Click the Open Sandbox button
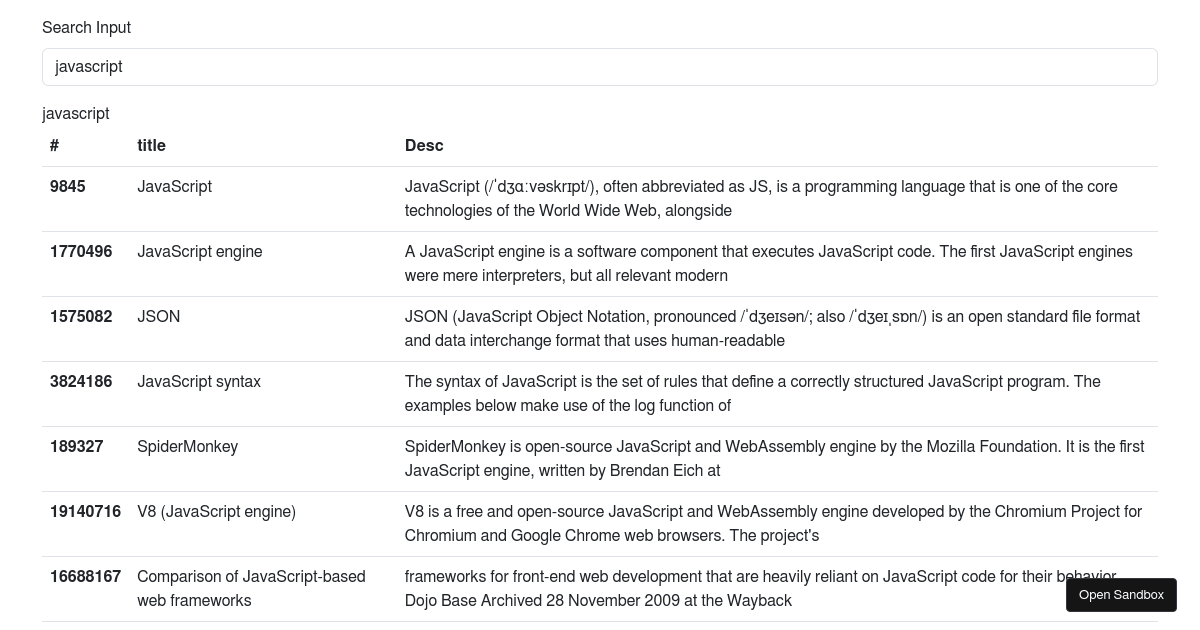This screenshot has width=1200, height=630. [x=1121, y=594]
